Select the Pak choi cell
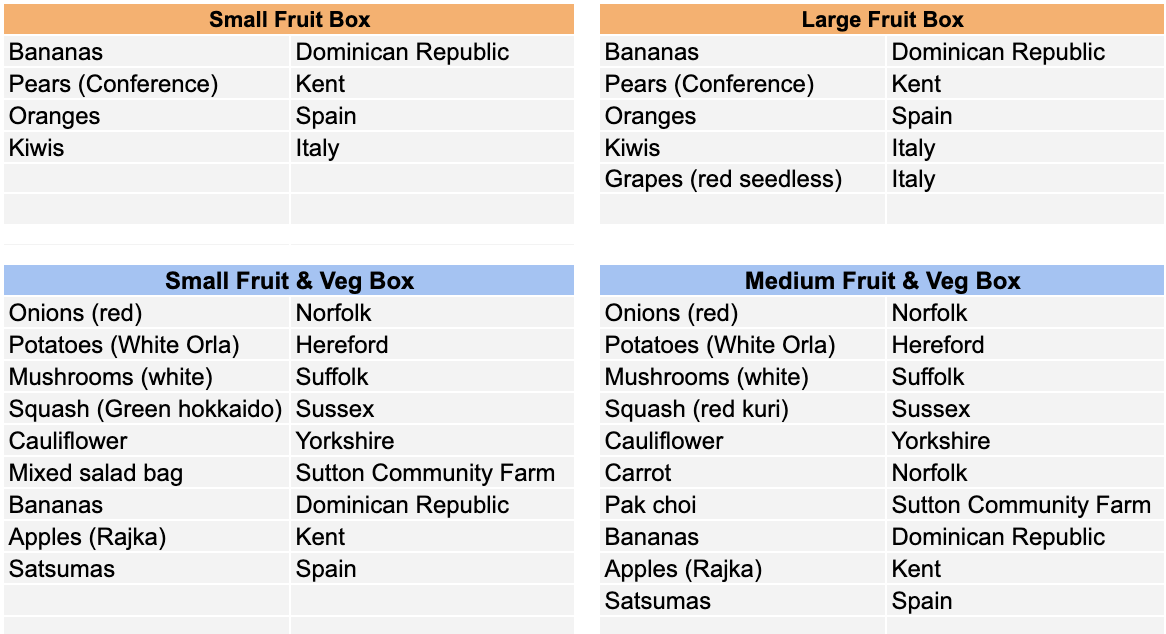 coord(742,505)
